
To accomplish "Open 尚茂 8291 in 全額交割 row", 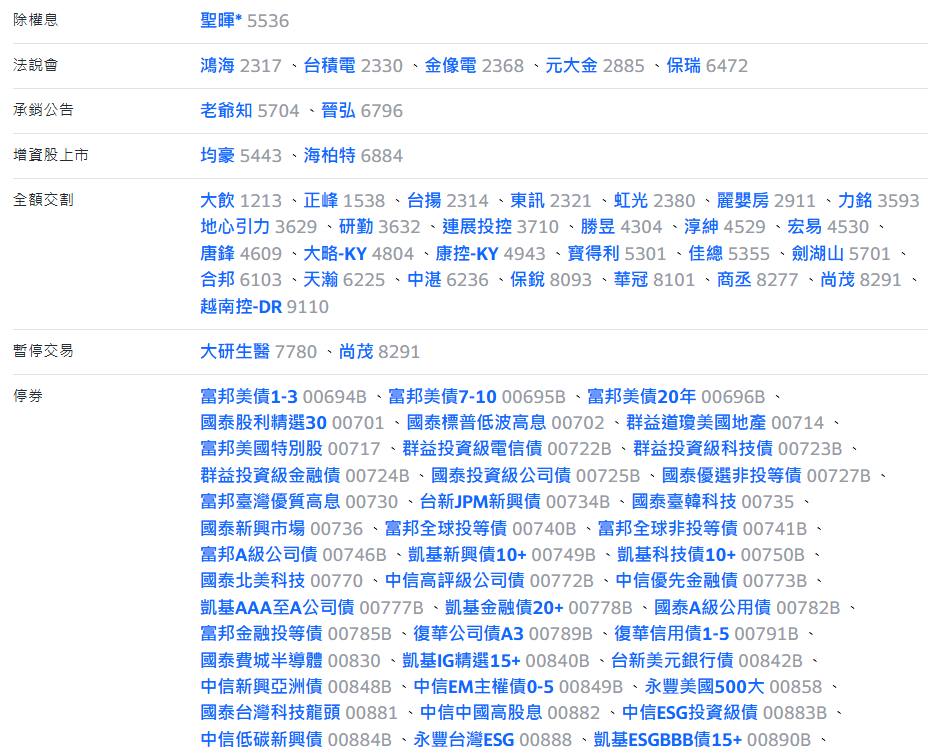I will (x=861, y=279).
